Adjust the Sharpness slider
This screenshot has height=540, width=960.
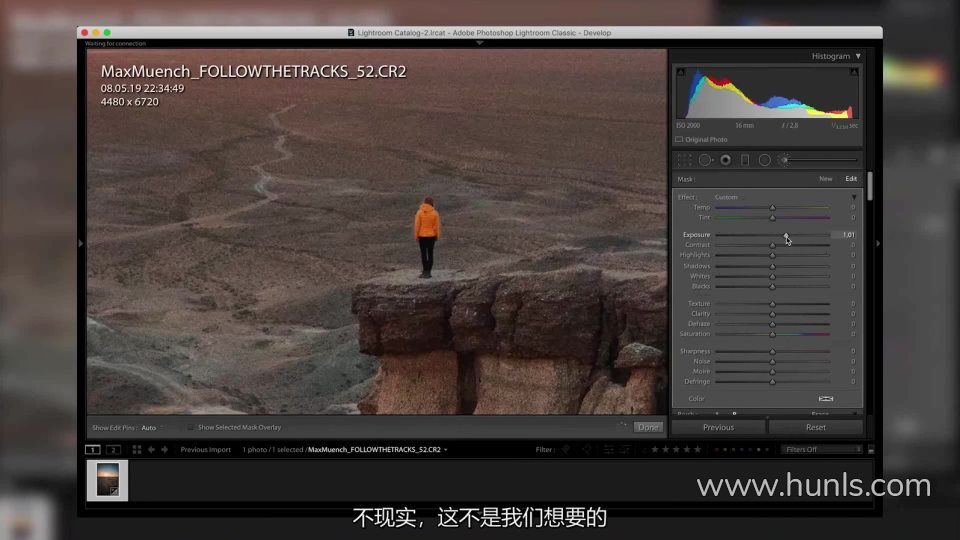coord(773,351)
